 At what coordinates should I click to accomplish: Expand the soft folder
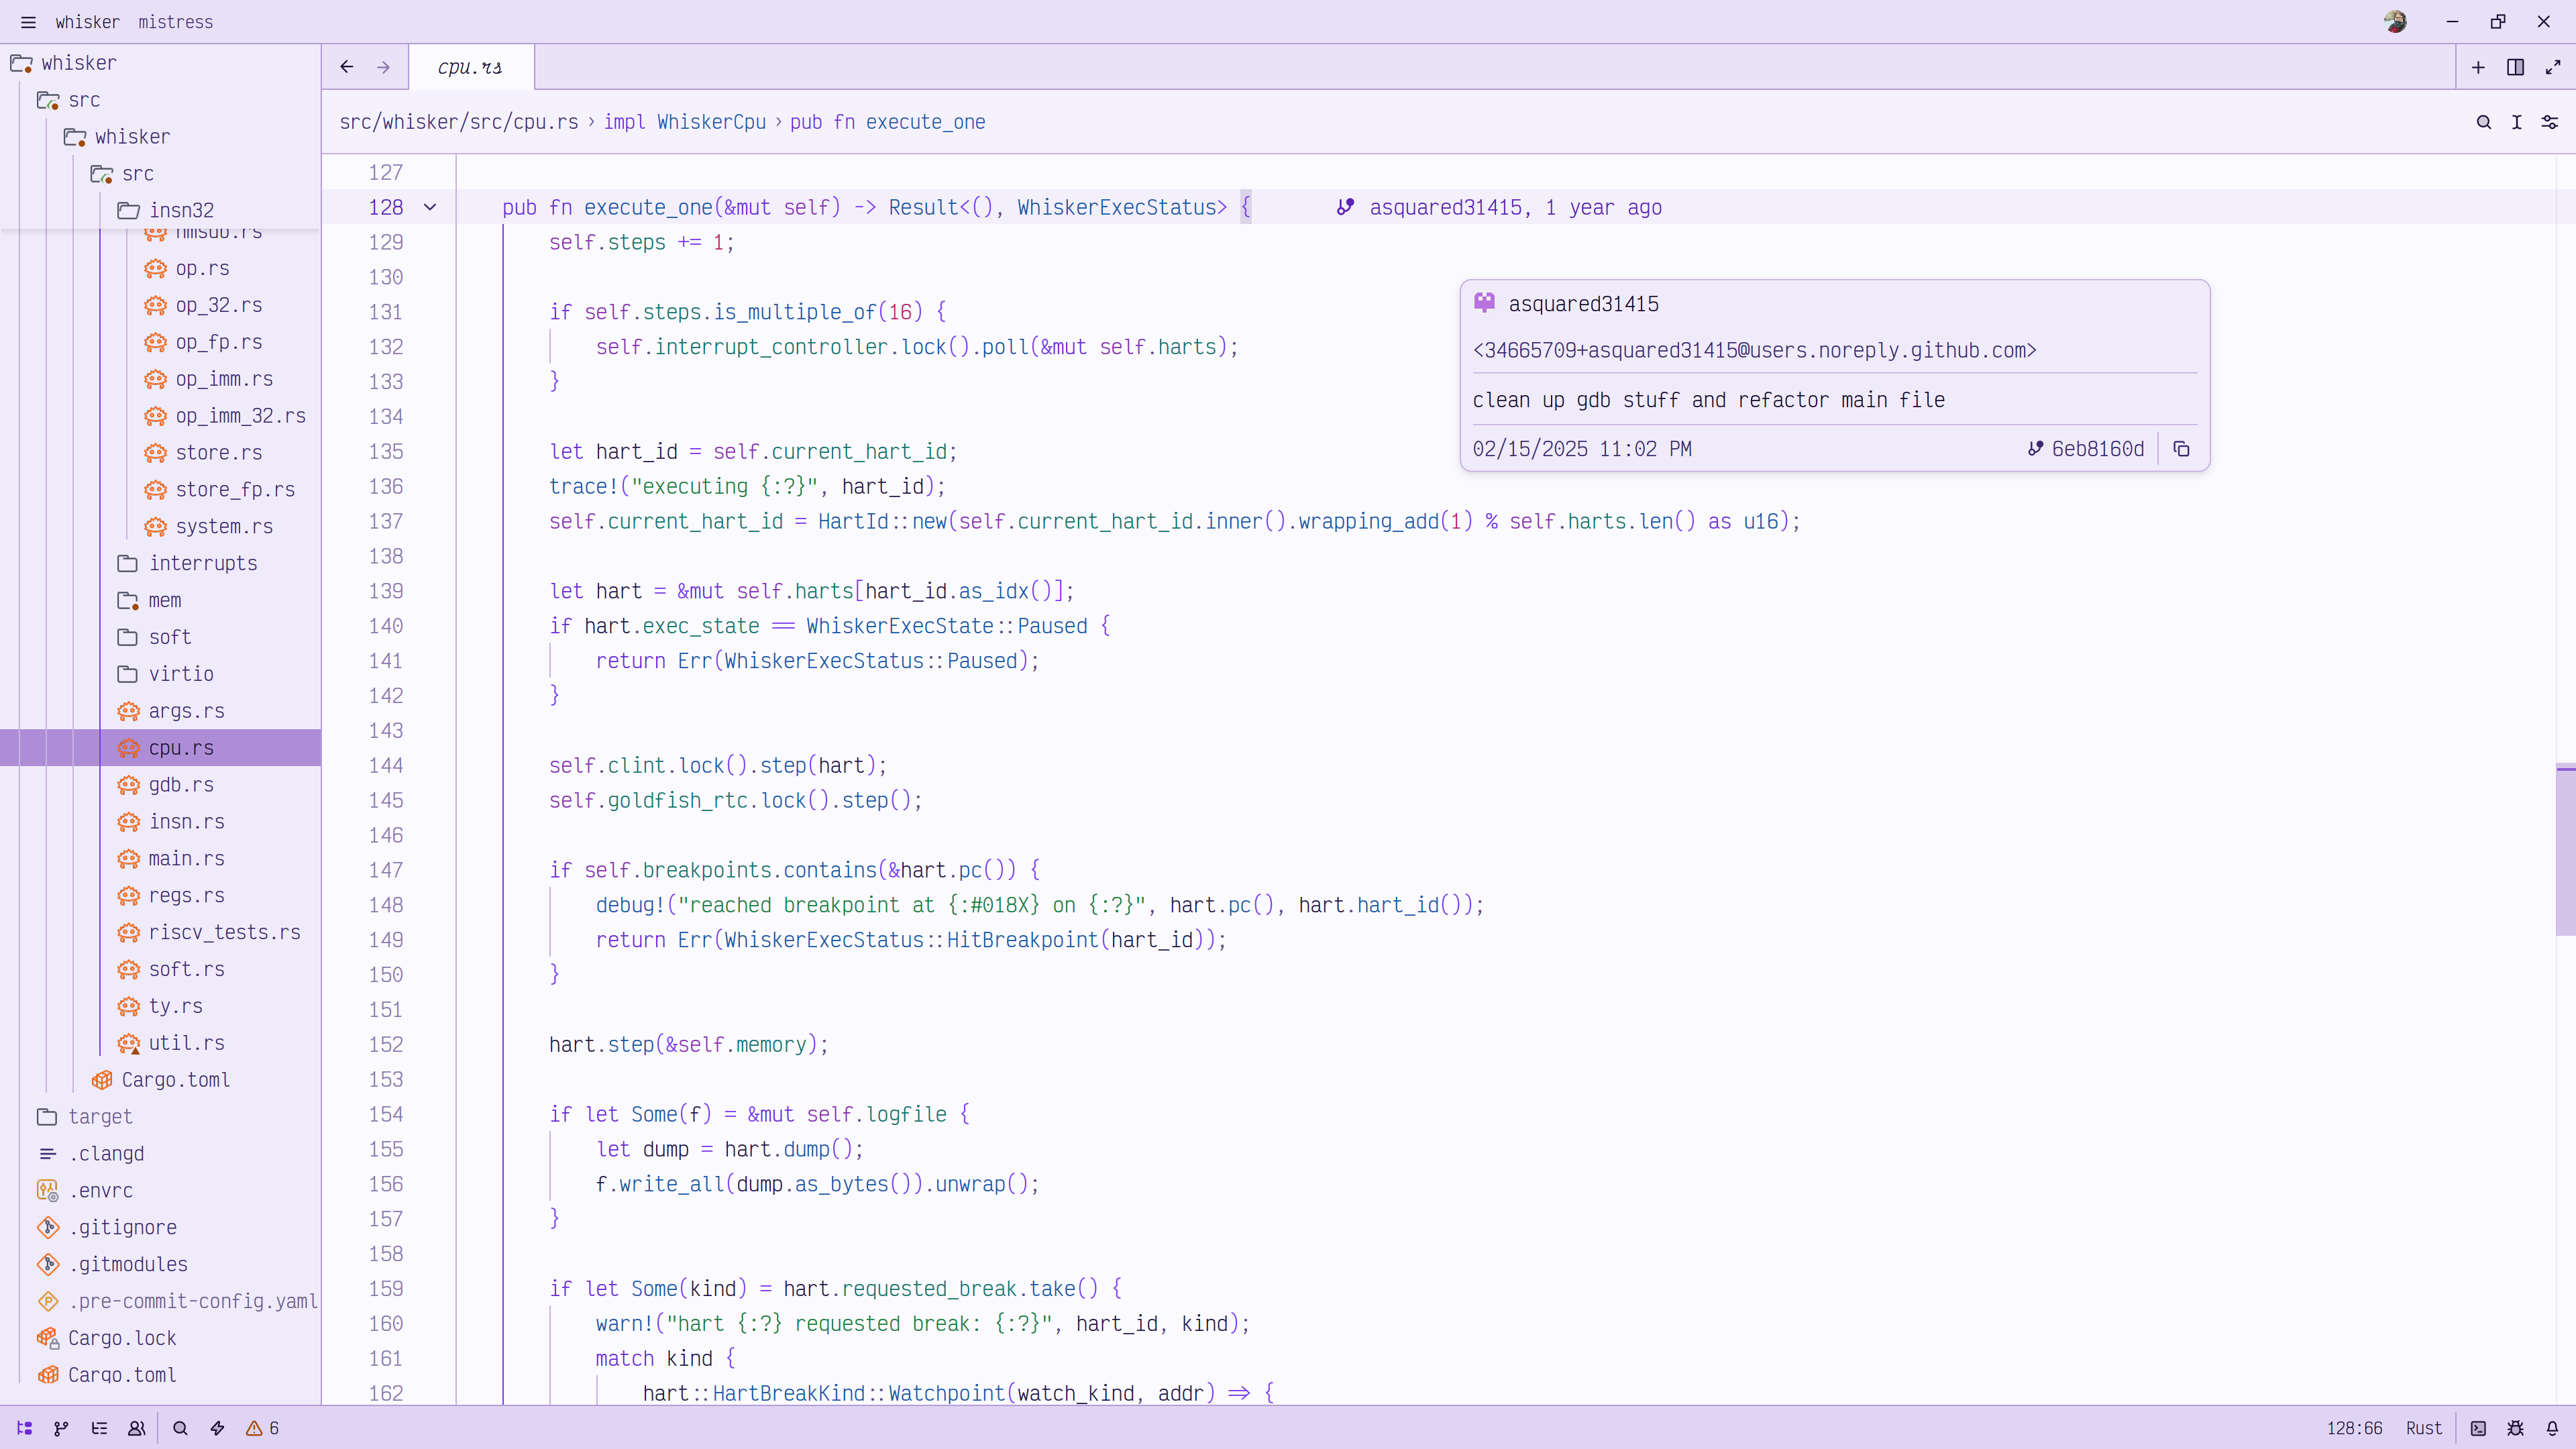[160, 637]
